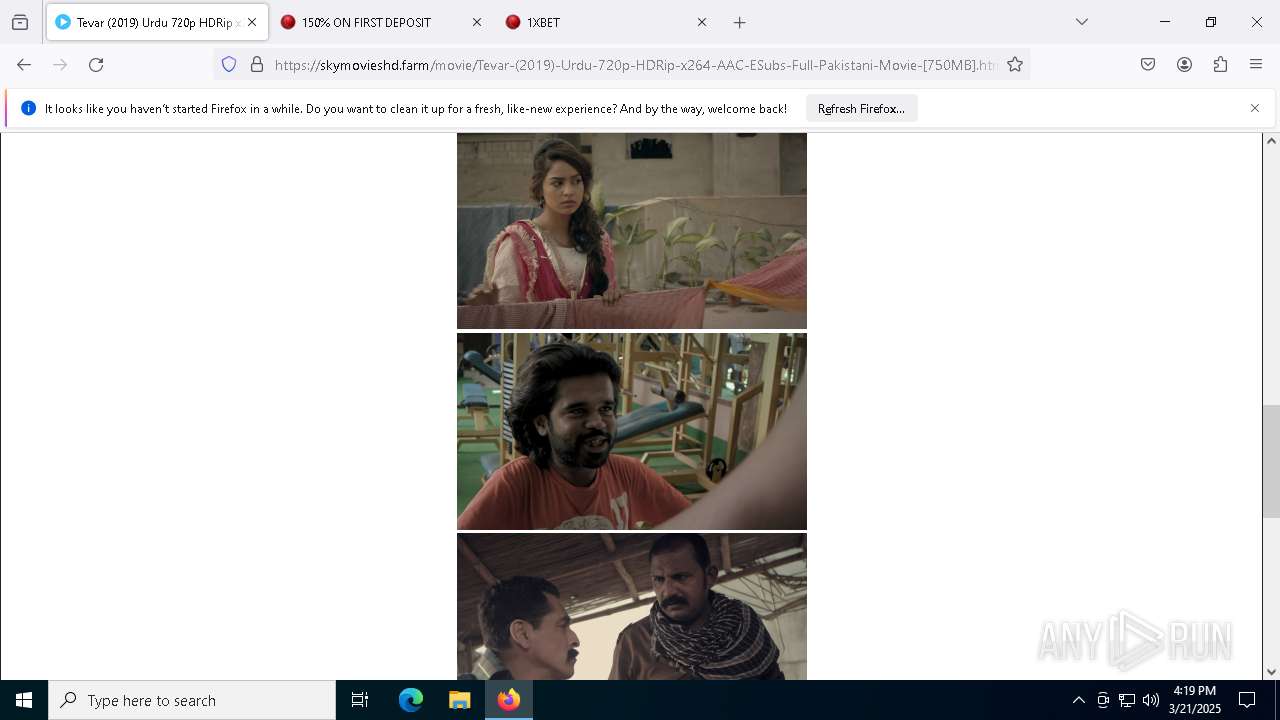
Task: Expand the list all tabs dropdown
Action: click(1082, 22)
